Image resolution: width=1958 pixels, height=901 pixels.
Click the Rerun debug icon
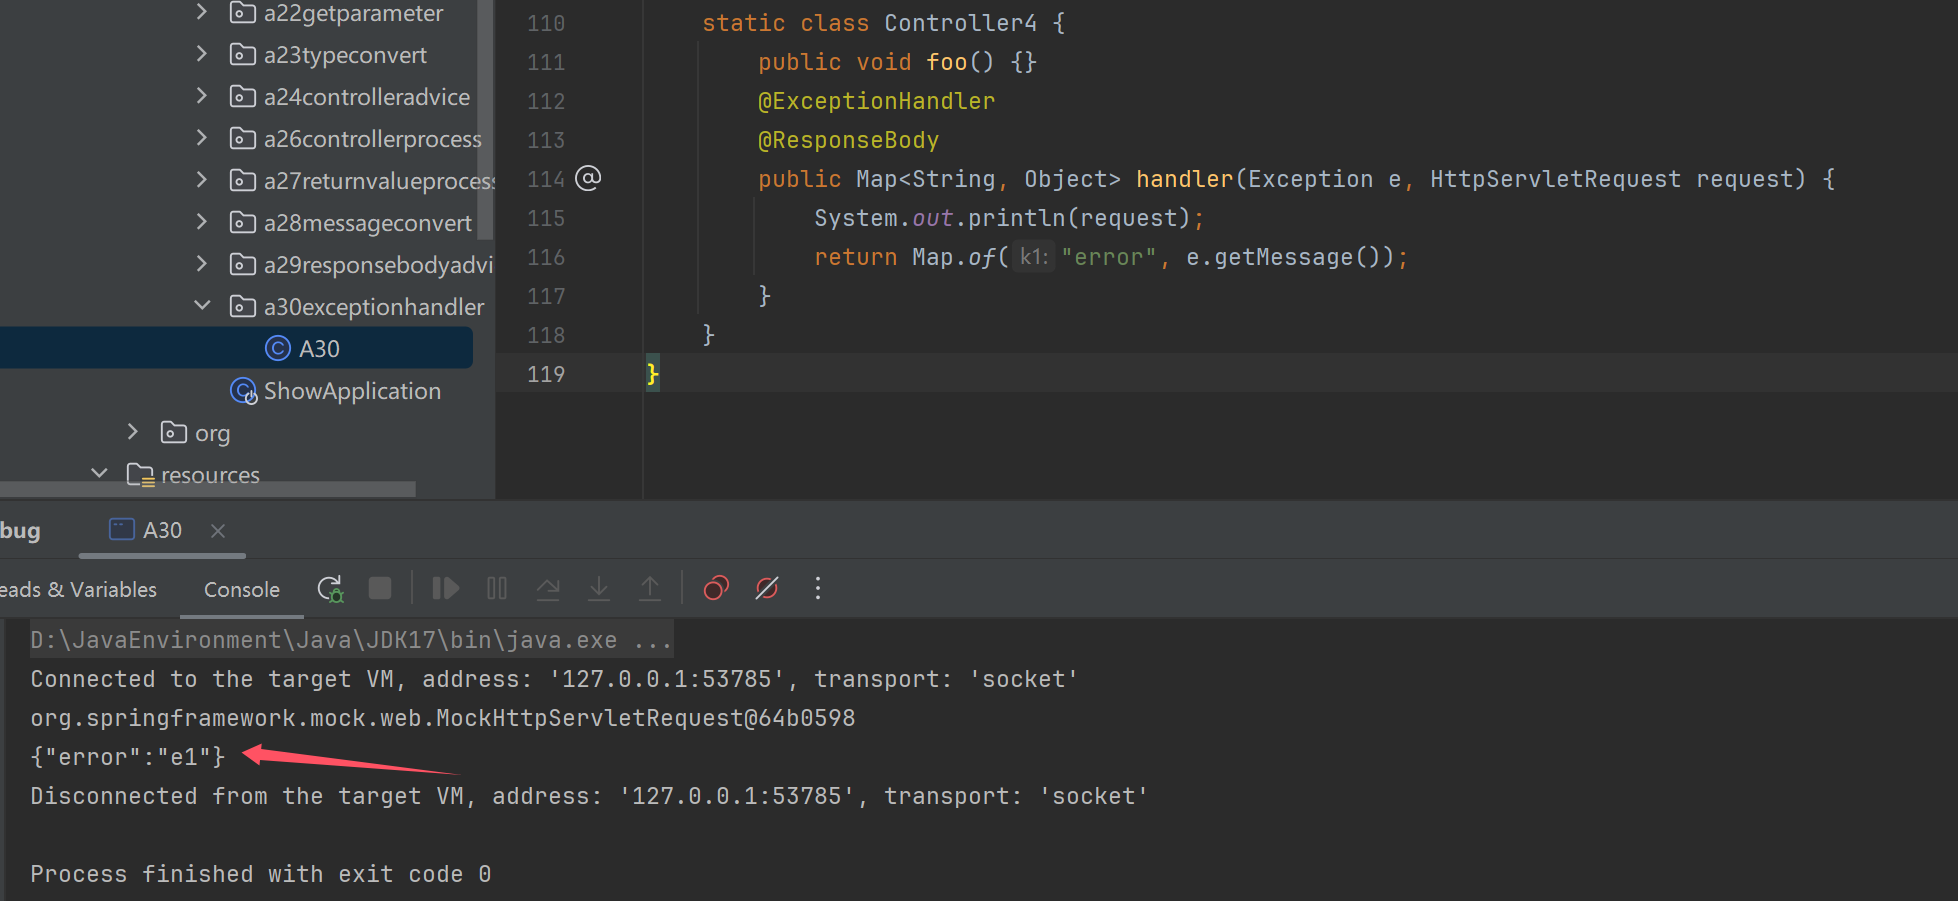click(330, 589)
